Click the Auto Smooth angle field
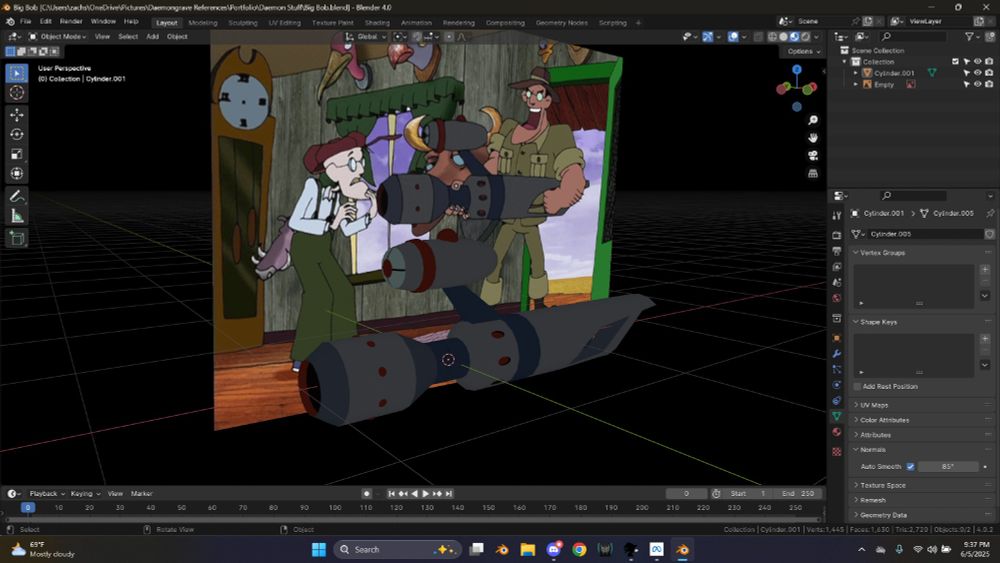 [946, 467]
